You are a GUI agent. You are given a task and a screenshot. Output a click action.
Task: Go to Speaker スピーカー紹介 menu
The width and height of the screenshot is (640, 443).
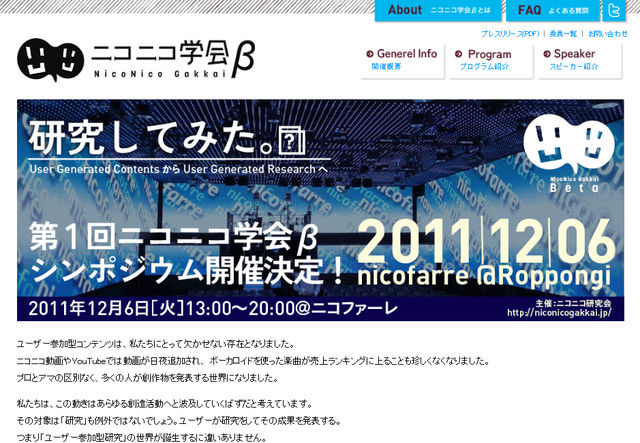(x=580, y=60)
